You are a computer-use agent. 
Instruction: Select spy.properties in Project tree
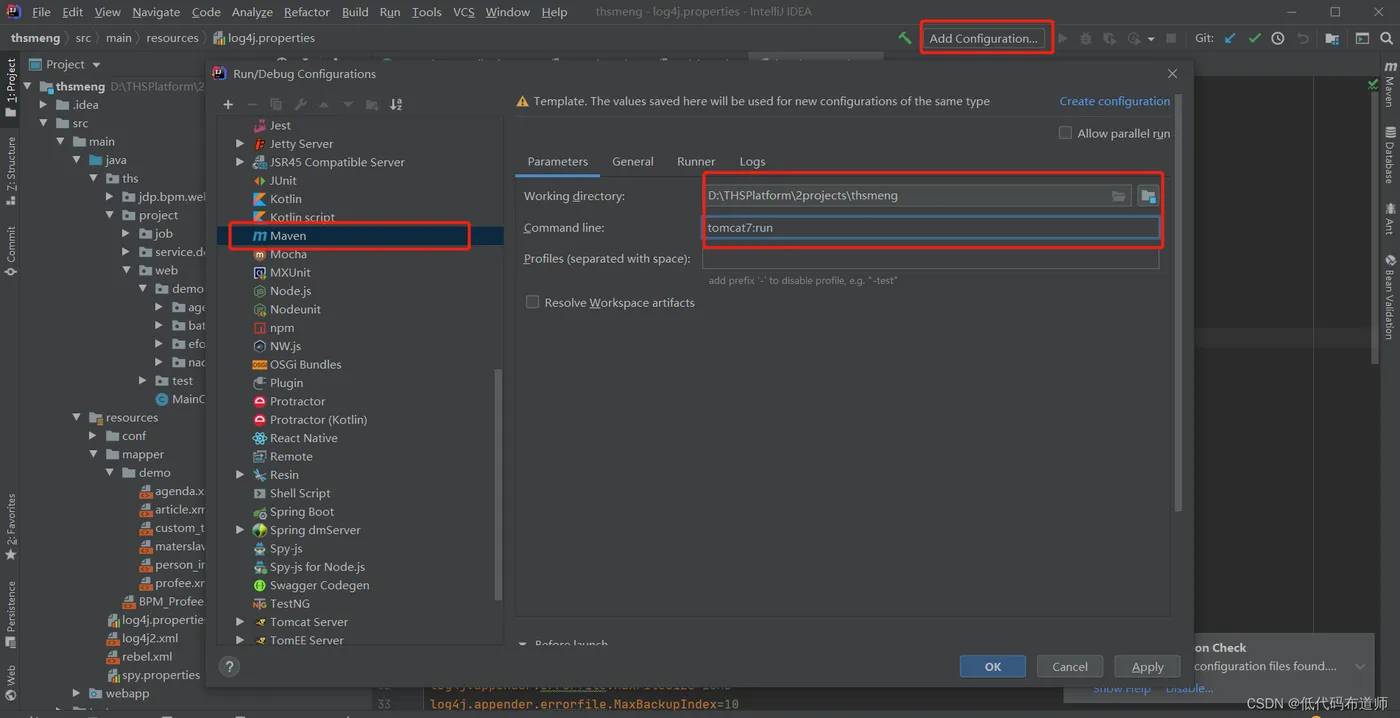[153, 675]
